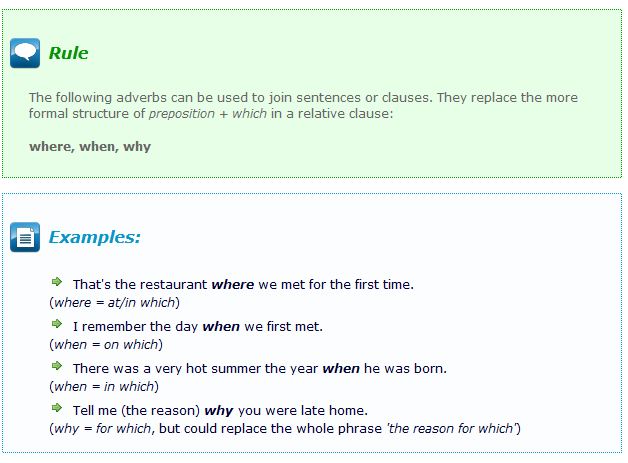Screen dimensions: 628x463
Task: Click the italic "the reason for which" phrase
Action: 453,428
